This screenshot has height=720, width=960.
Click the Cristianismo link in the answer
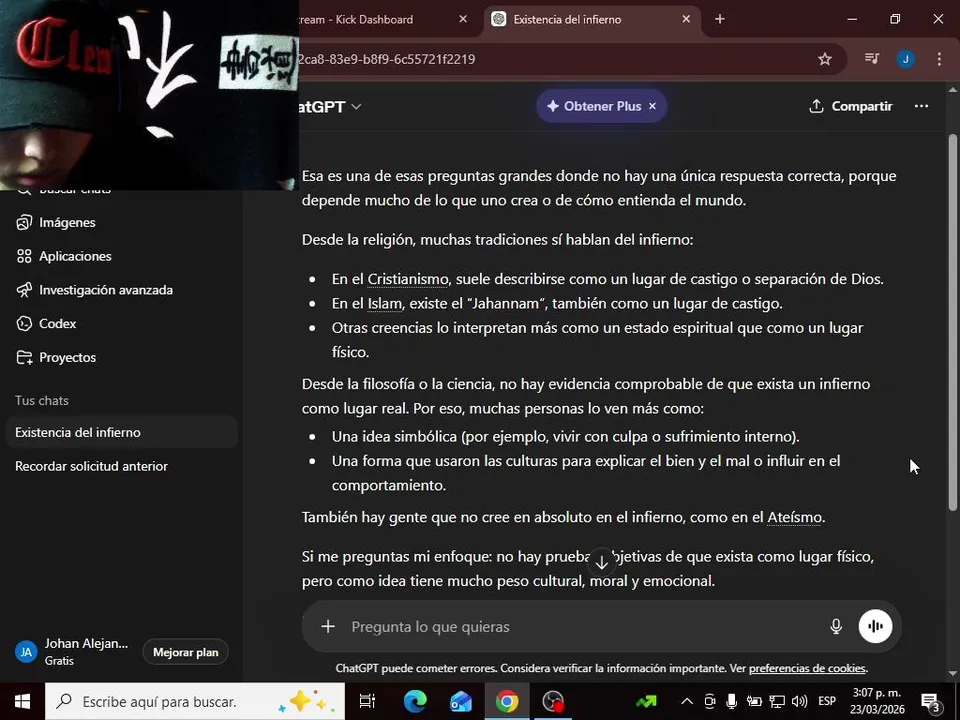click(x=408, y=279)
